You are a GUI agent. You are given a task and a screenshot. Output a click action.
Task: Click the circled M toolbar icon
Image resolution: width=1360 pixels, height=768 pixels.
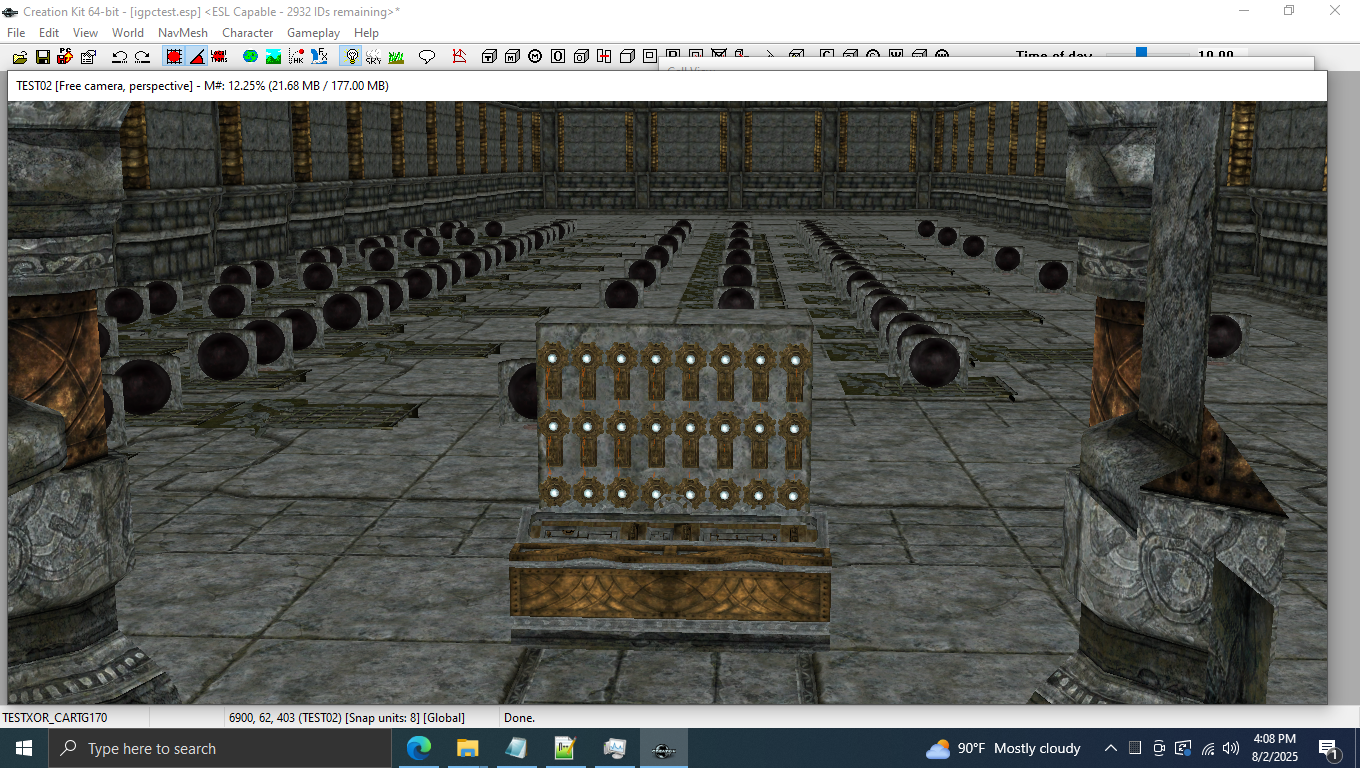click(x=535, y=57)
